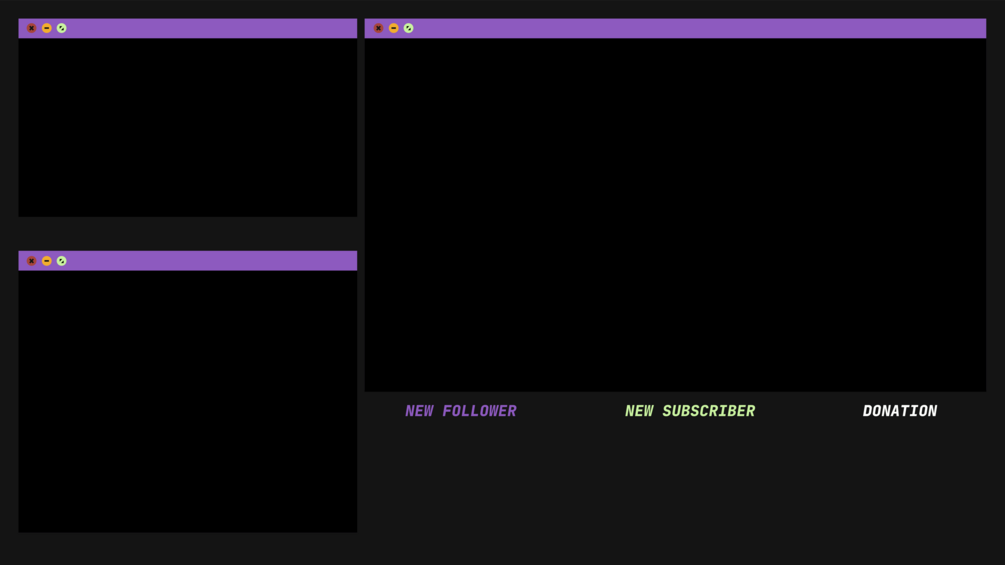
Task: Click purple title bar of bottom-left window
Action: (188, 261)
